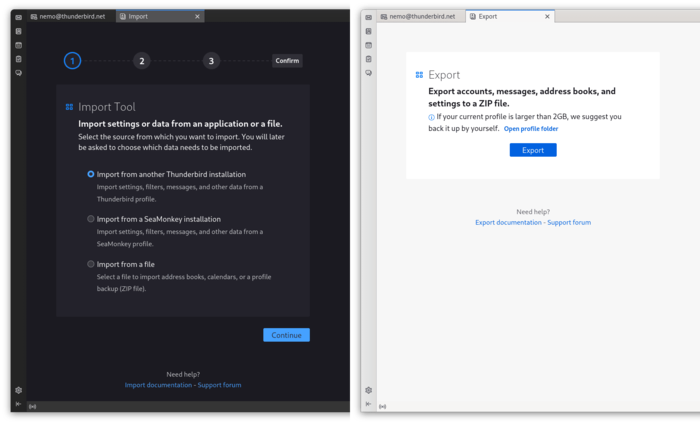Open Address Book in dark Import window
Image resolution: width=700 pixels, height=424 pixels.
tap(18, 31)
